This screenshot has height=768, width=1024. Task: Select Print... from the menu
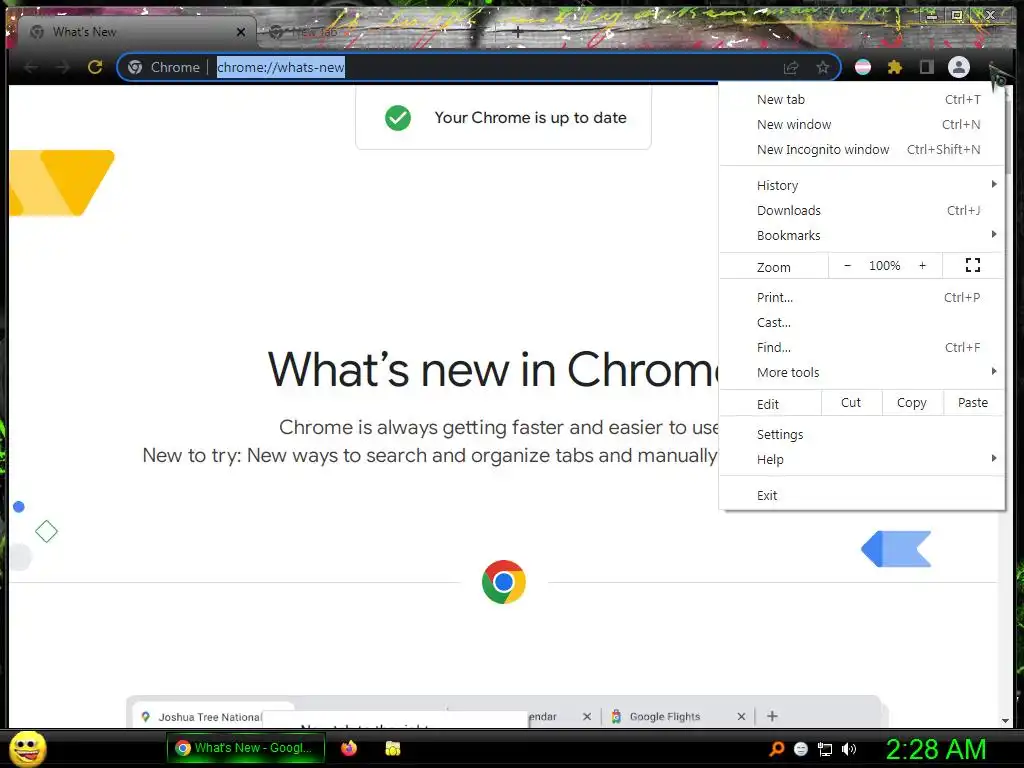[861, 297]
